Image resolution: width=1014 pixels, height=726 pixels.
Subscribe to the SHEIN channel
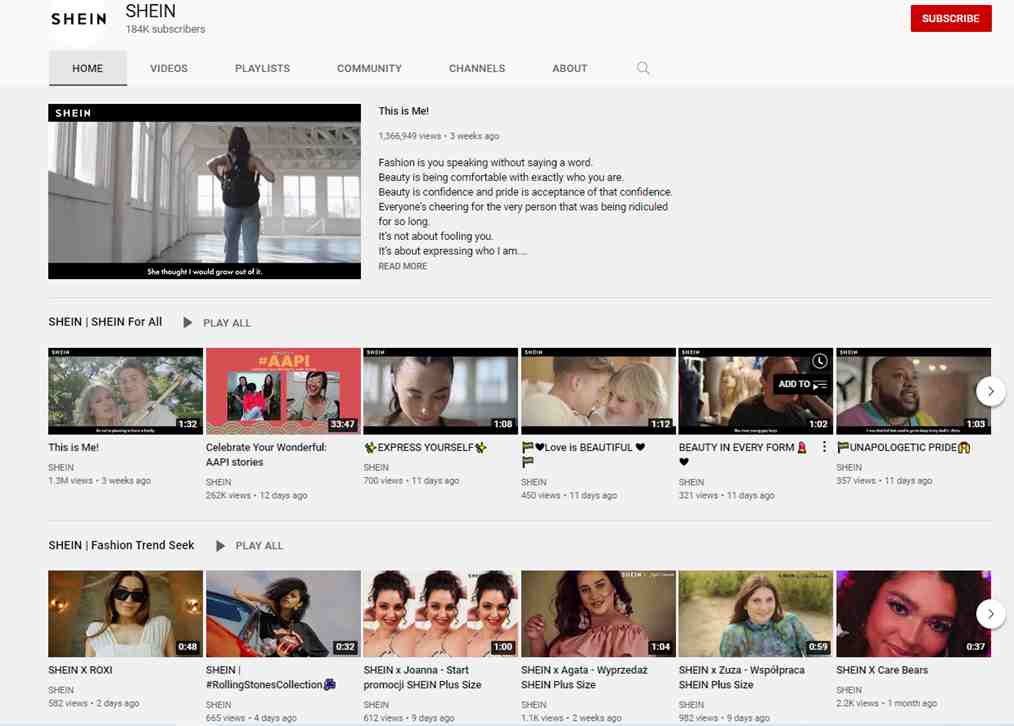(951, 18)
